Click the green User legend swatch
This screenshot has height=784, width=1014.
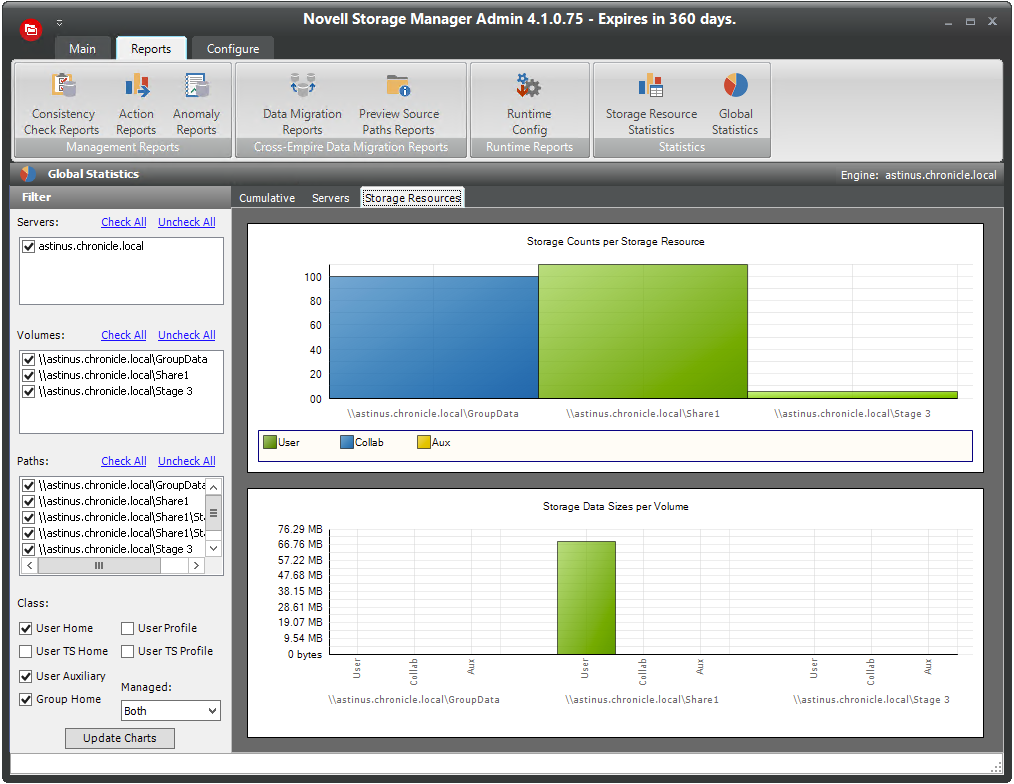coord(269,442)
